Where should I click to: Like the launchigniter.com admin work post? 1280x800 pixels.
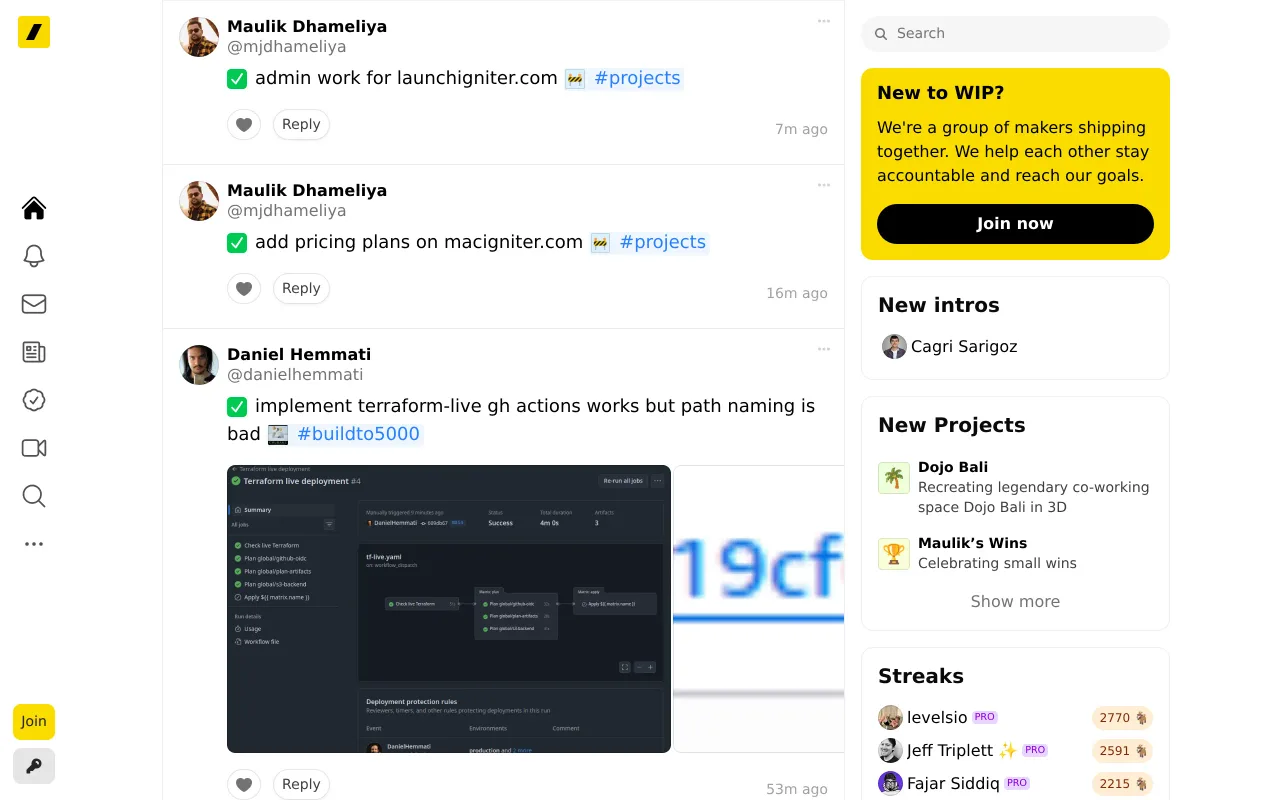244,125
